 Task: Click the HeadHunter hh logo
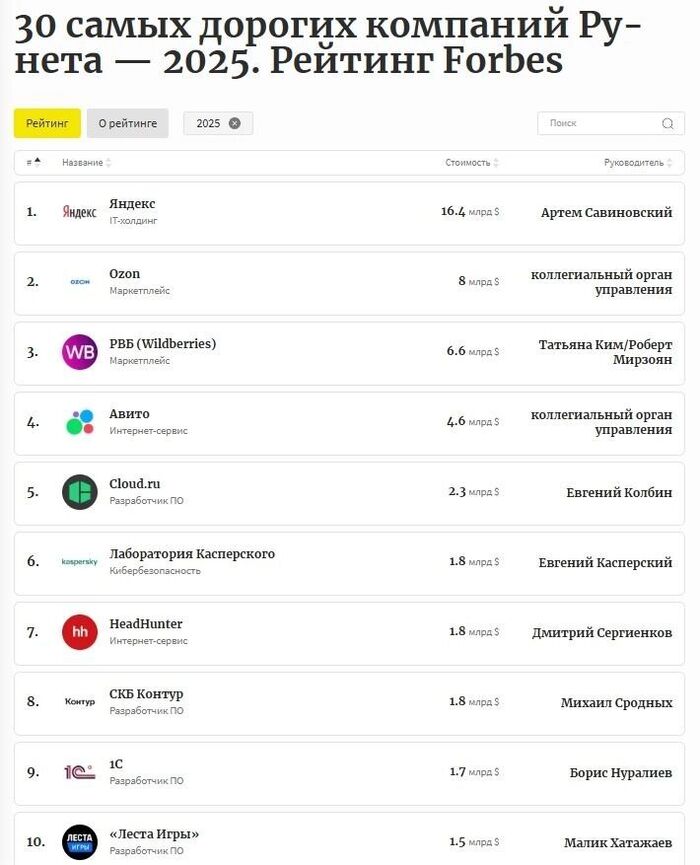click(x=80, y=632)
